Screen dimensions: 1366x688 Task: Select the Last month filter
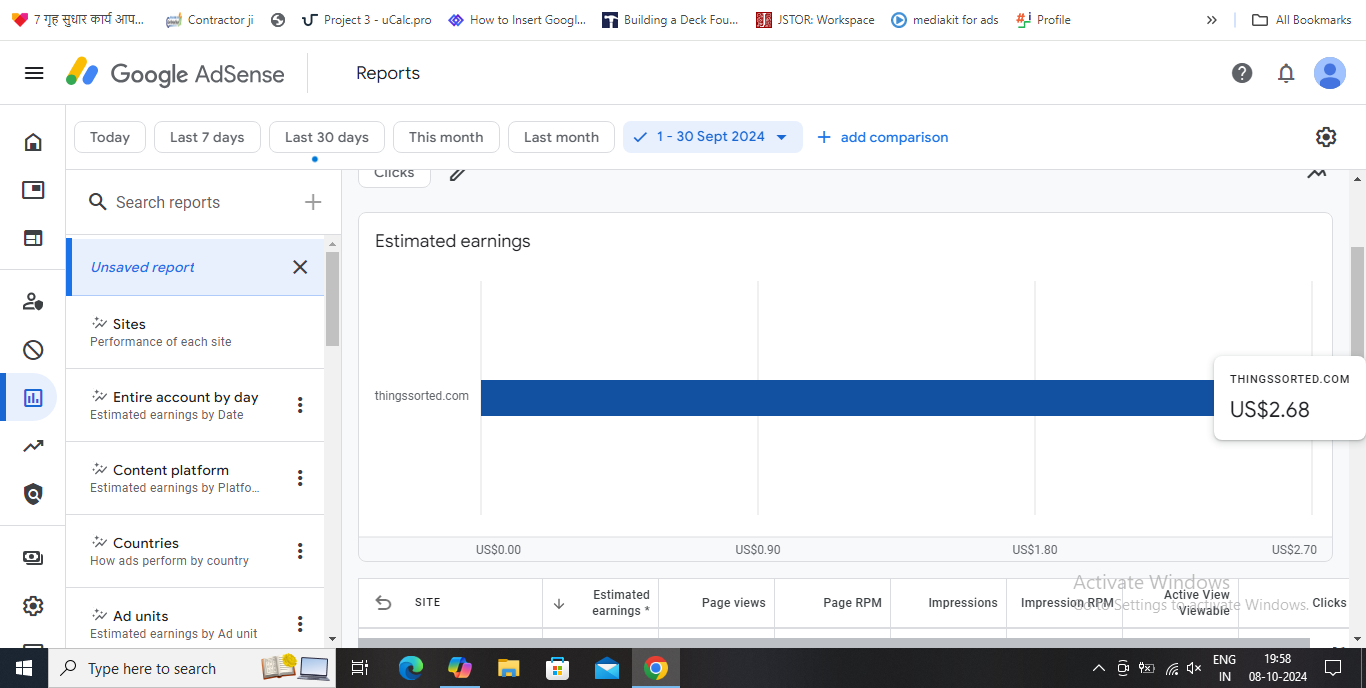click(x=561, y=137)
